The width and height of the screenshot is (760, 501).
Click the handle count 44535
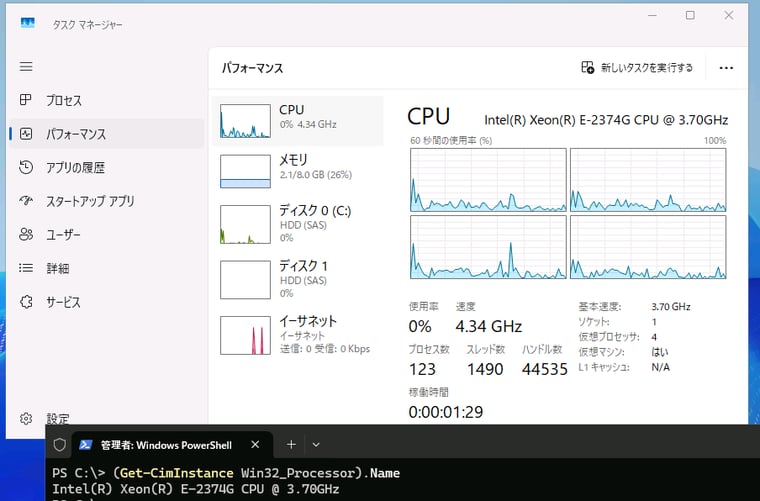tap(545, 369)
